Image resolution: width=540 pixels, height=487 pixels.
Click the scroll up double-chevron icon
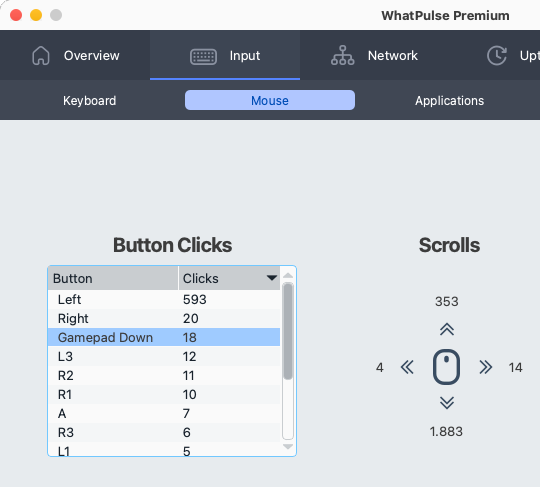coord(447,329)
